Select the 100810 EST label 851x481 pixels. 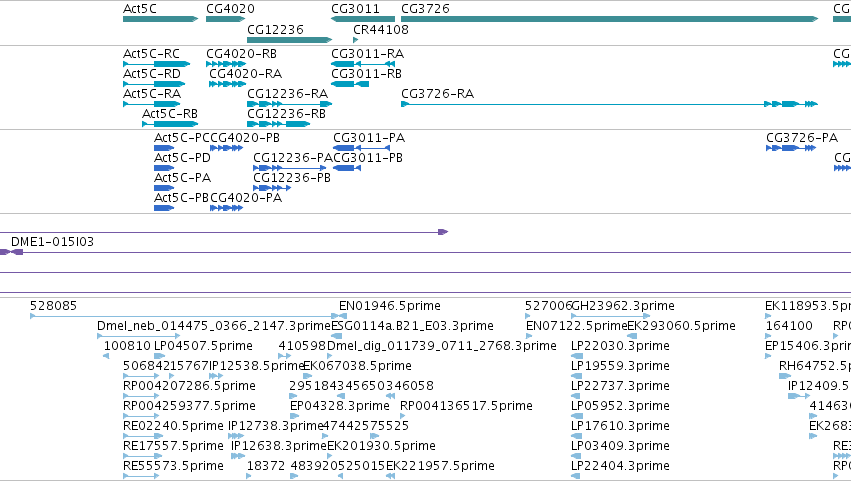pos(127,346)
